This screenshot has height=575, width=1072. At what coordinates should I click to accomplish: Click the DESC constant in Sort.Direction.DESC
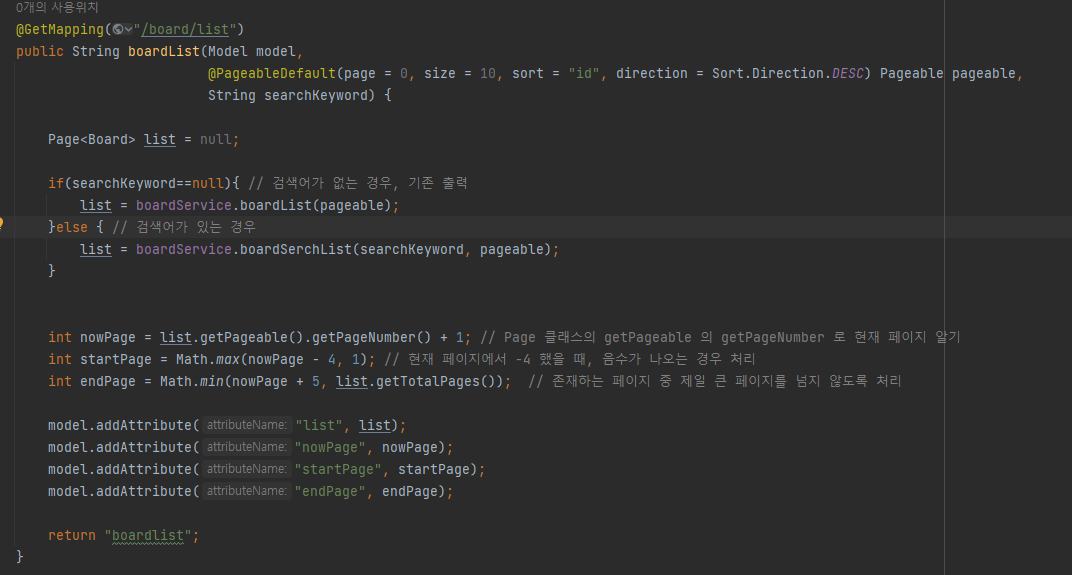pos(847,73)
